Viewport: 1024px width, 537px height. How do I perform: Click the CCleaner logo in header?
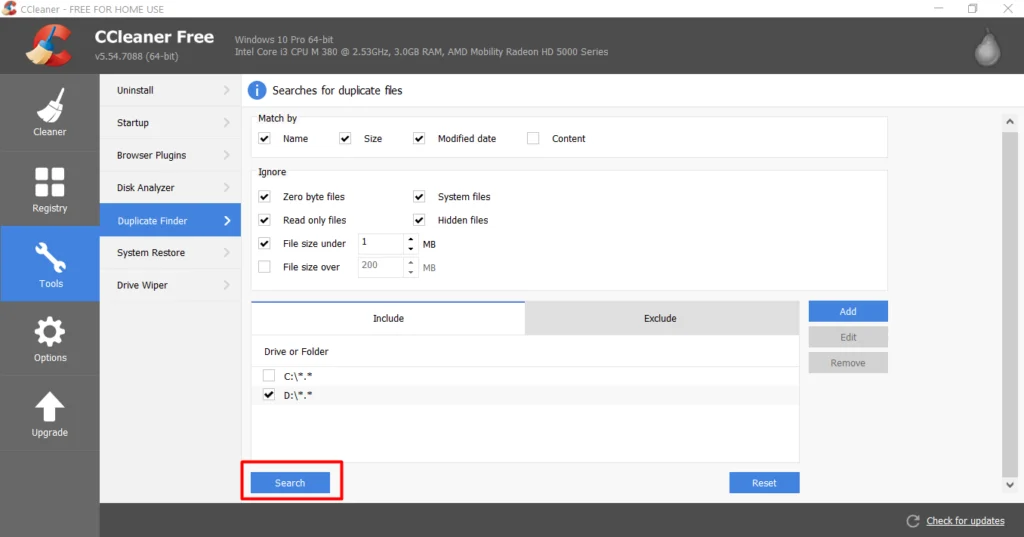[50, 45]
